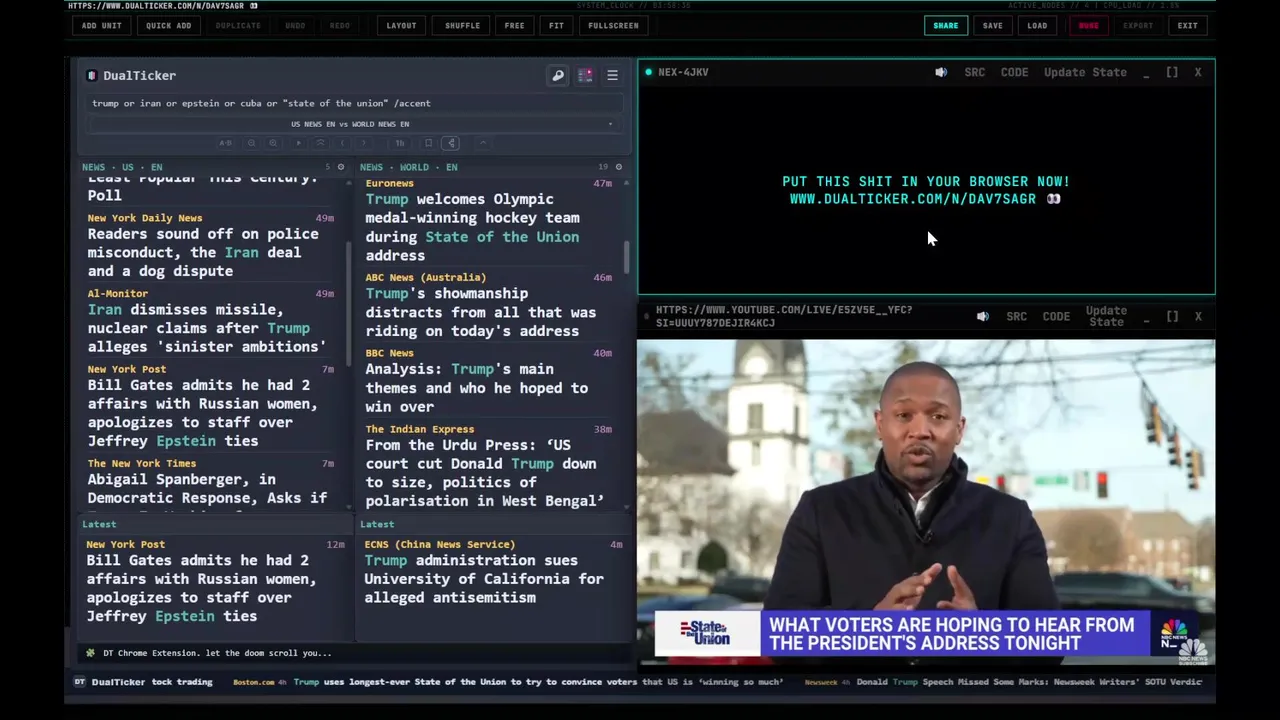The height and width of the screenshot is (720, 1280).
Task: Click the red NUKE button
Action: coord(1088,25)
